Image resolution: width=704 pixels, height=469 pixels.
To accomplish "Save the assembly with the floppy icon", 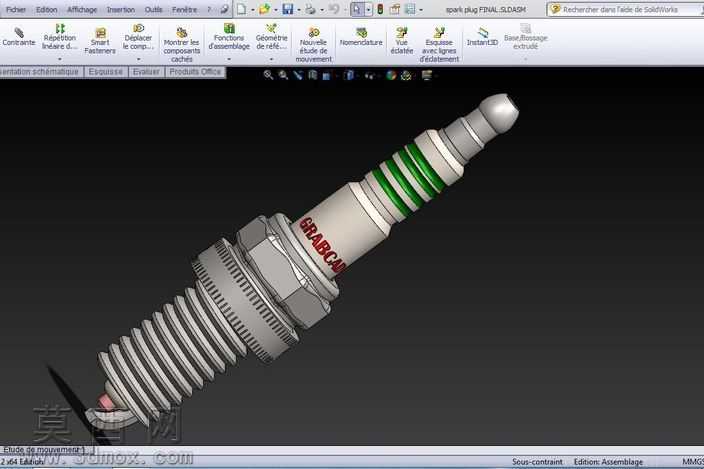I will coord(288,9).
